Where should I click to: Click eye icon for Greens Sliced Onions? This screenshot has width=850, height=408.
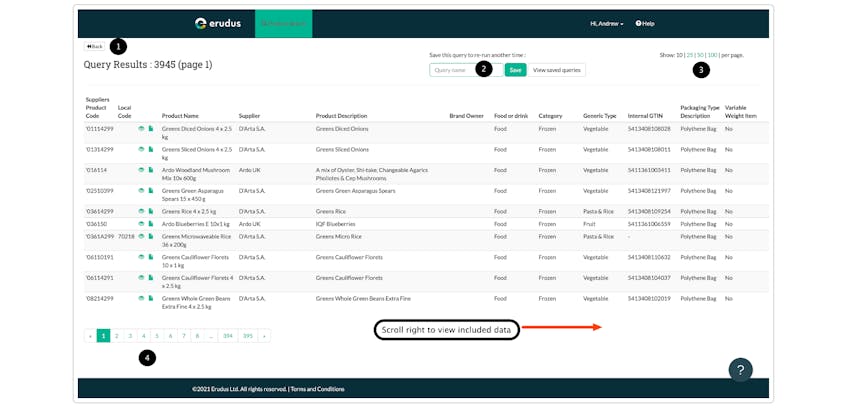[x=141, y=149]
